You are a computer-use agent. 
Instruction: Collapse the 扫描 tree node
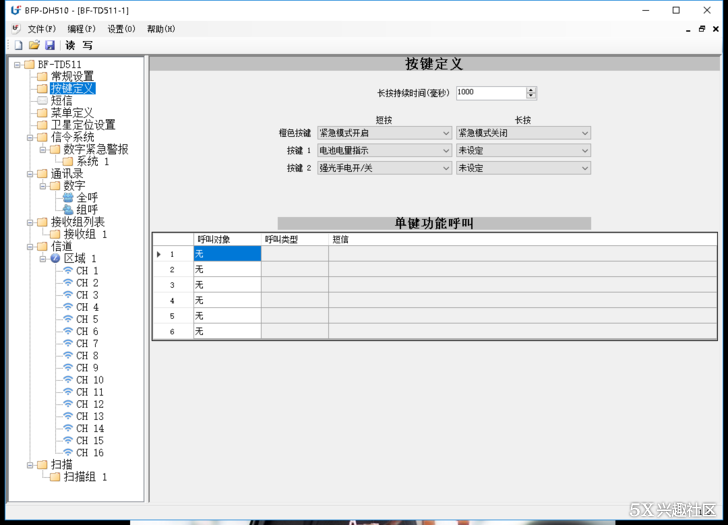[30, 465]
